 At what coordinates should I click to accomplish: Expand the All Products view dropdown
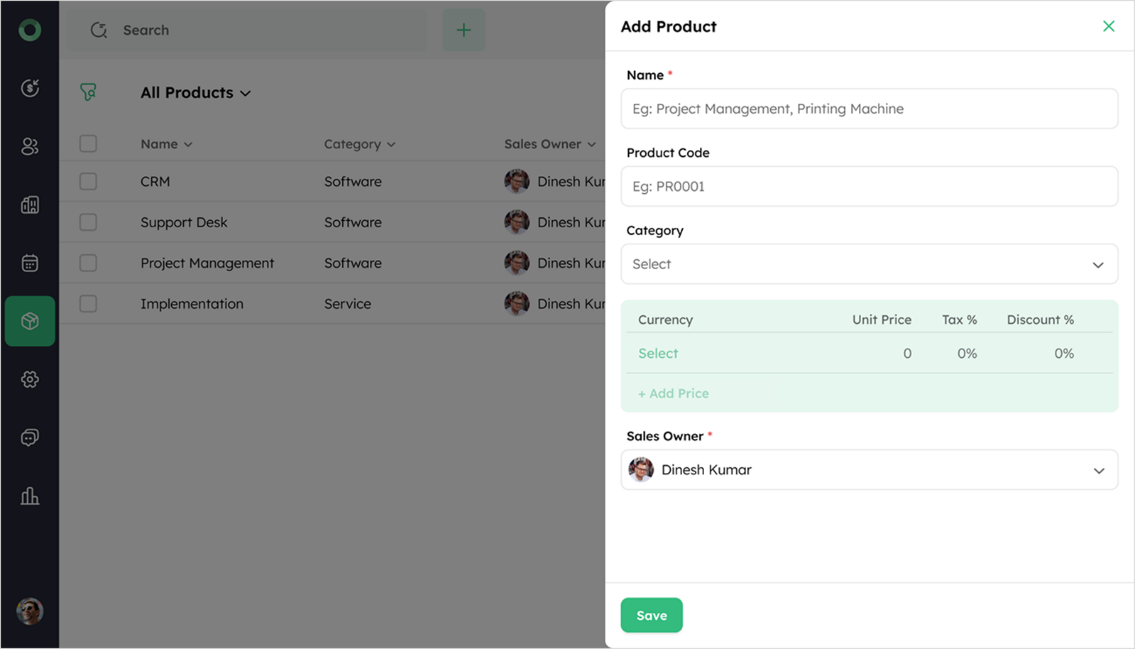coord(195,93)
